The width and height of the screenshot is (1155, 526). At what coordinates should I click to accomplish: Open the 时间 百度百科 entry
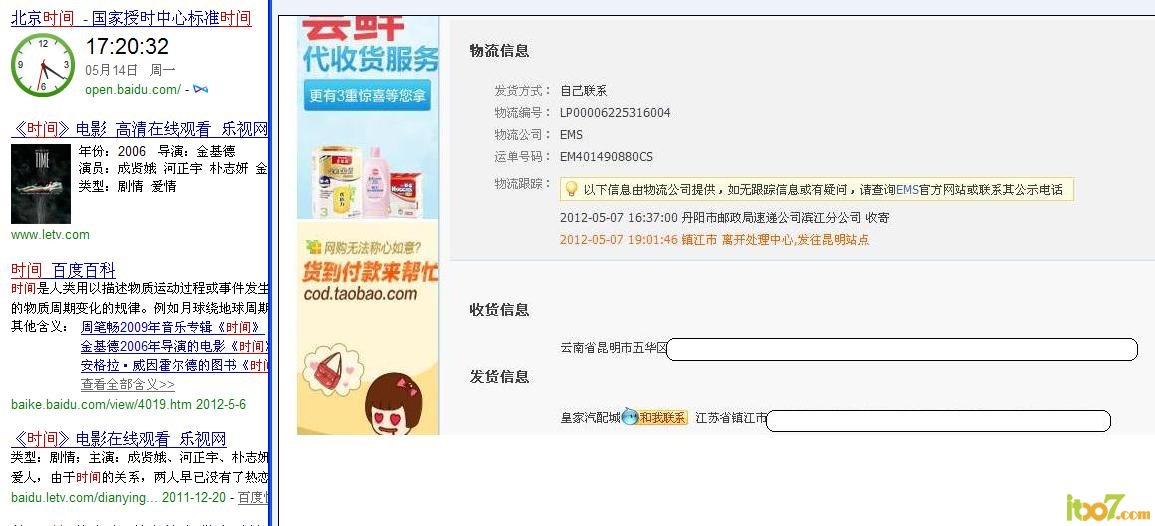[63, 270]
